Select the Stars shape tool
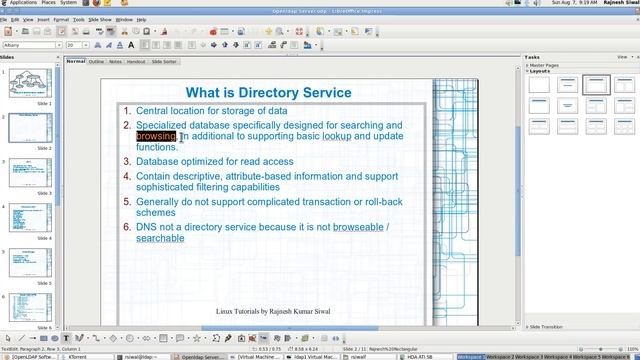Viewport: 640px width, 360px height. click(x=197, y=338)
